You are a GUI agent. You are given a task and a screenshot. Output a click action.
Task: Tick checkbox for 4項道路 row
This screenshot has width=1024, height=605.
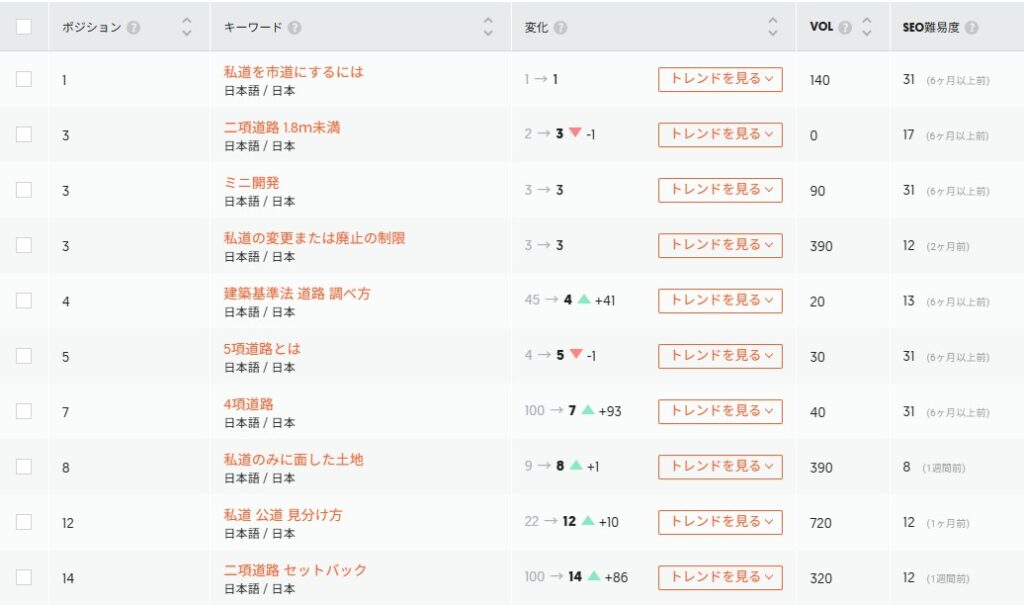[24, 411]
